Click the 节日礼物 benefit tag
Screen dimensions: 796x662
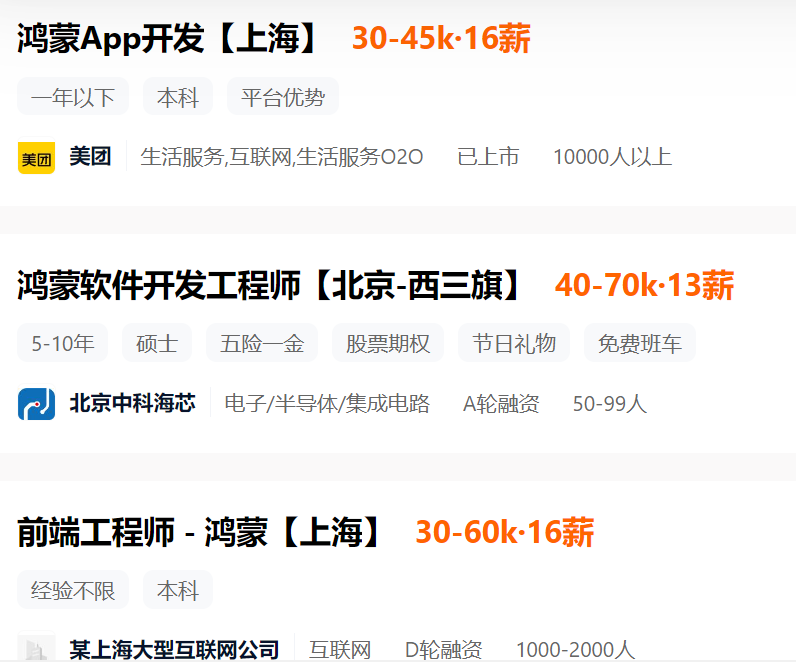coord(514,343)
